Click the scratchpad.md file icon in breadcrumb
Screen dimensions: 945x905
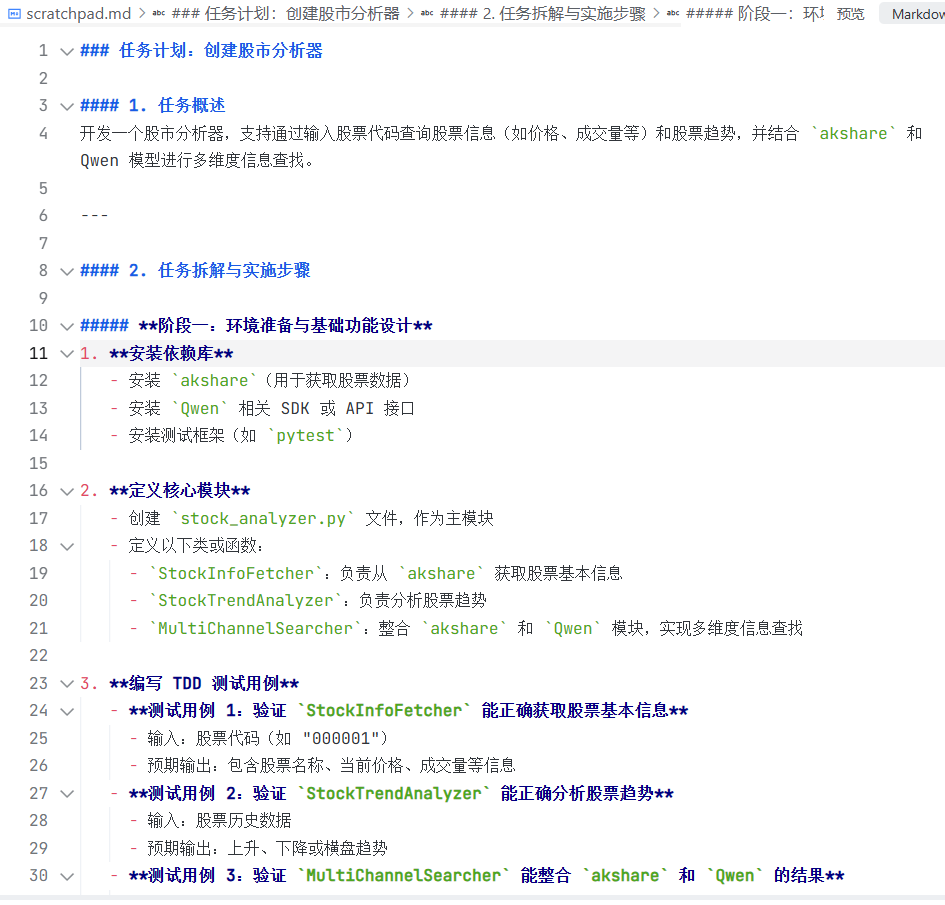point(14,14)
